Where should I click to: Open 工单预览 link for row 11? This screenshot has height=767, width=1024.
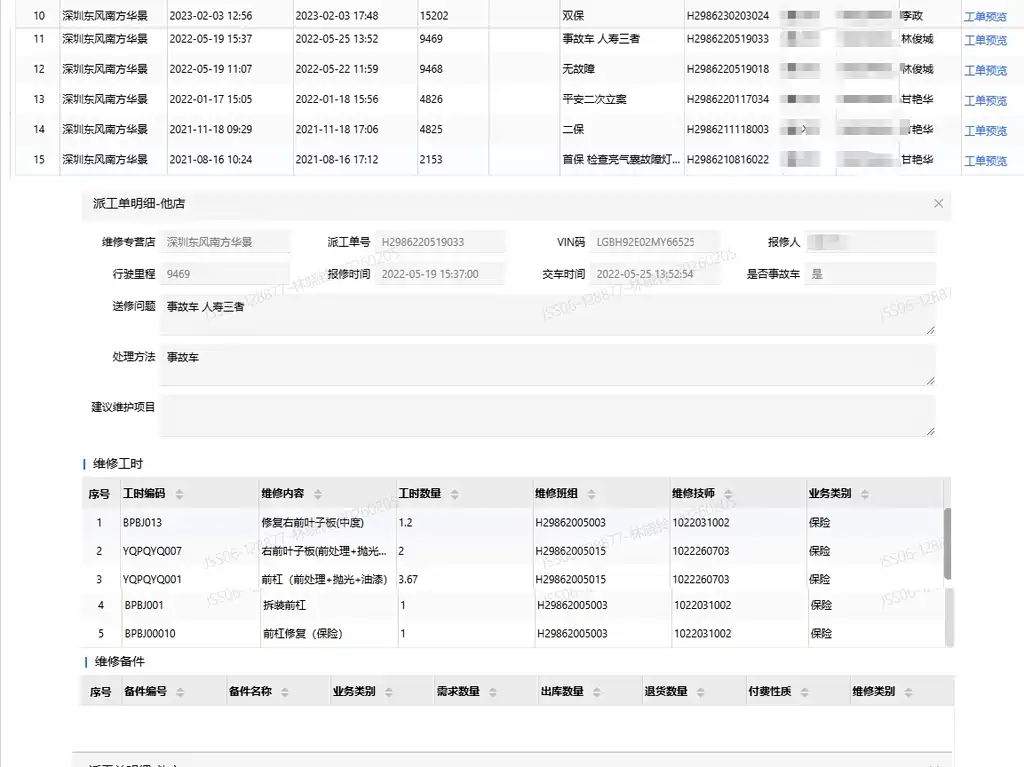click(x=985, y=41)
